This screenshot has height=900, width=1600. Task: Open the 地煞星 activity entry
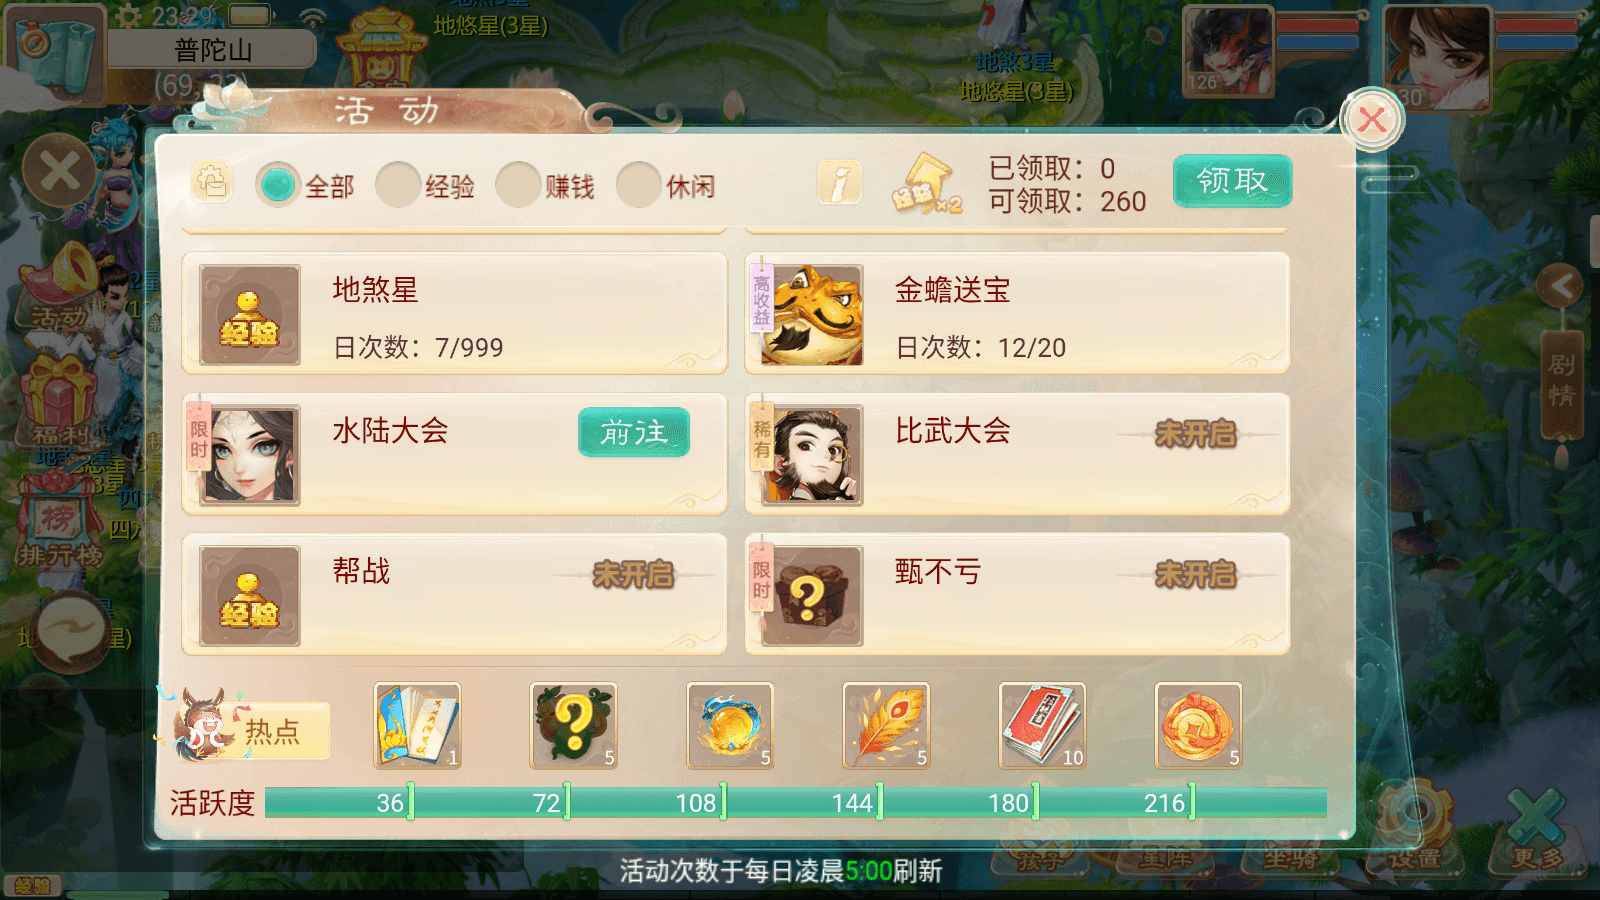coord(454,314)
